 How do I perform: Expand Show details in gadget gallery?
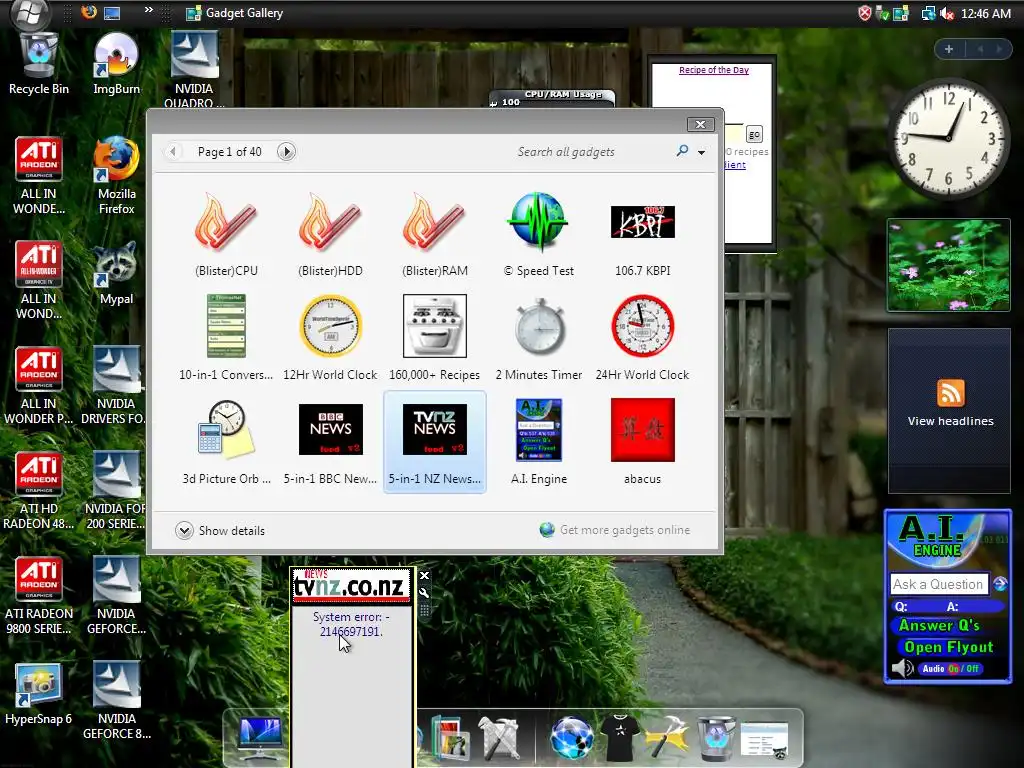[x=220, y=530]
